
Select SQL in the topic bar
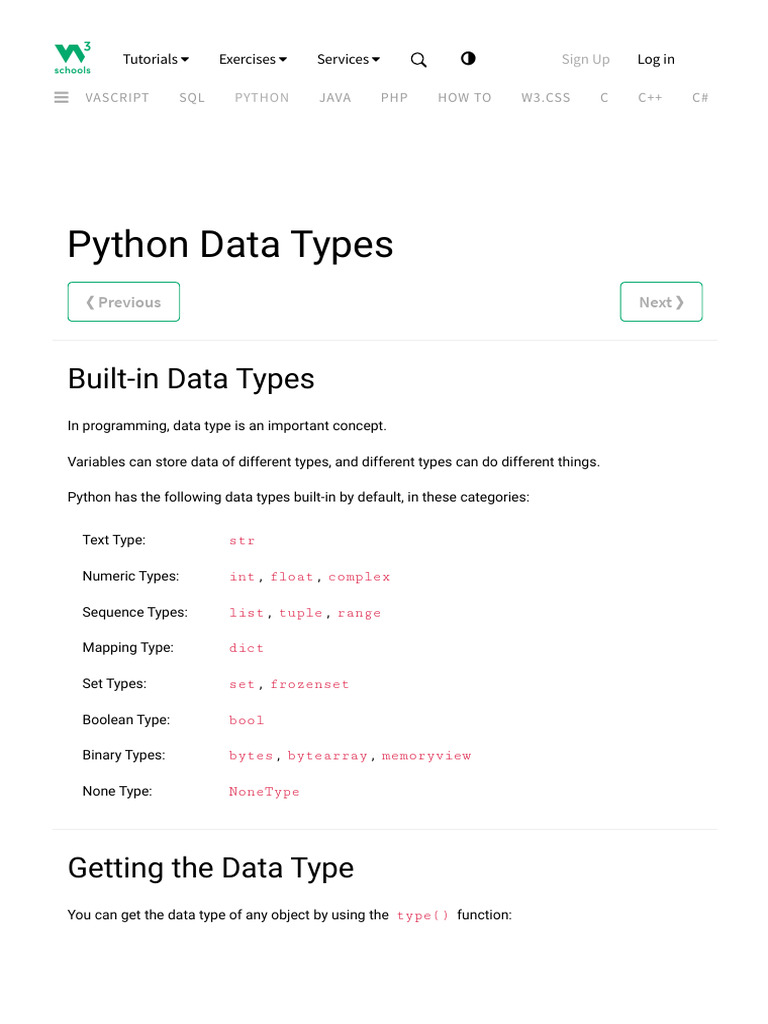192,98
